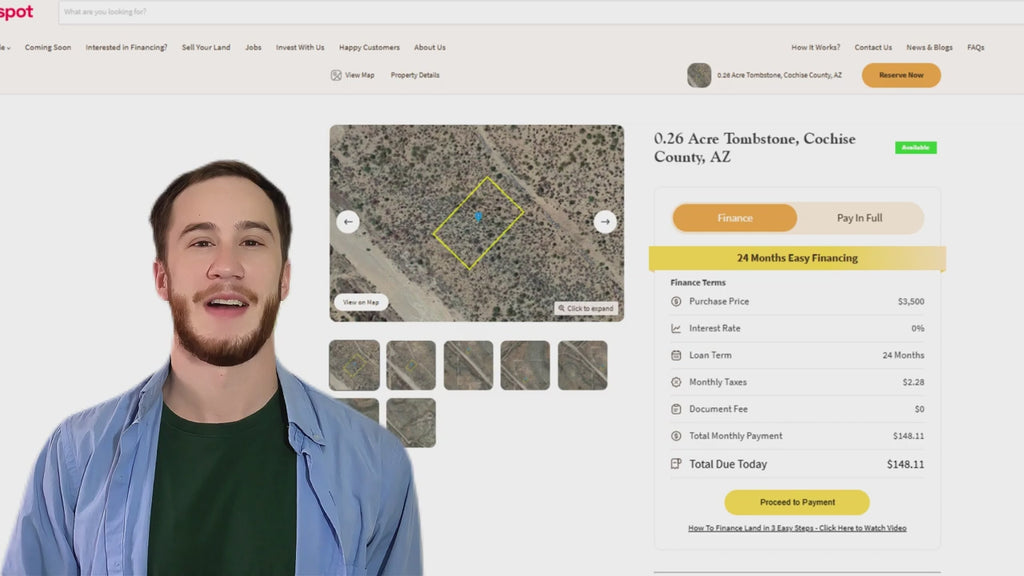Open the Happy Customers page

[x=369, y=47]
